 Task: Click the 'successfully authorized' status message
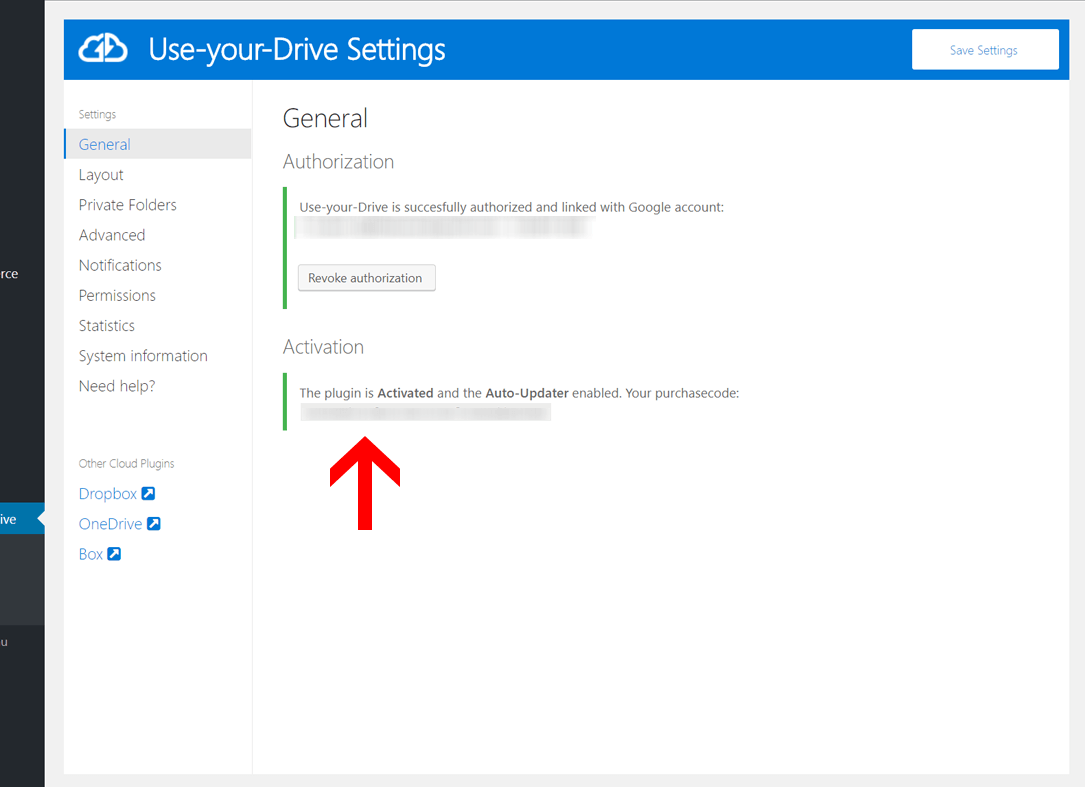pyautogui.click(x=511, y=207)
